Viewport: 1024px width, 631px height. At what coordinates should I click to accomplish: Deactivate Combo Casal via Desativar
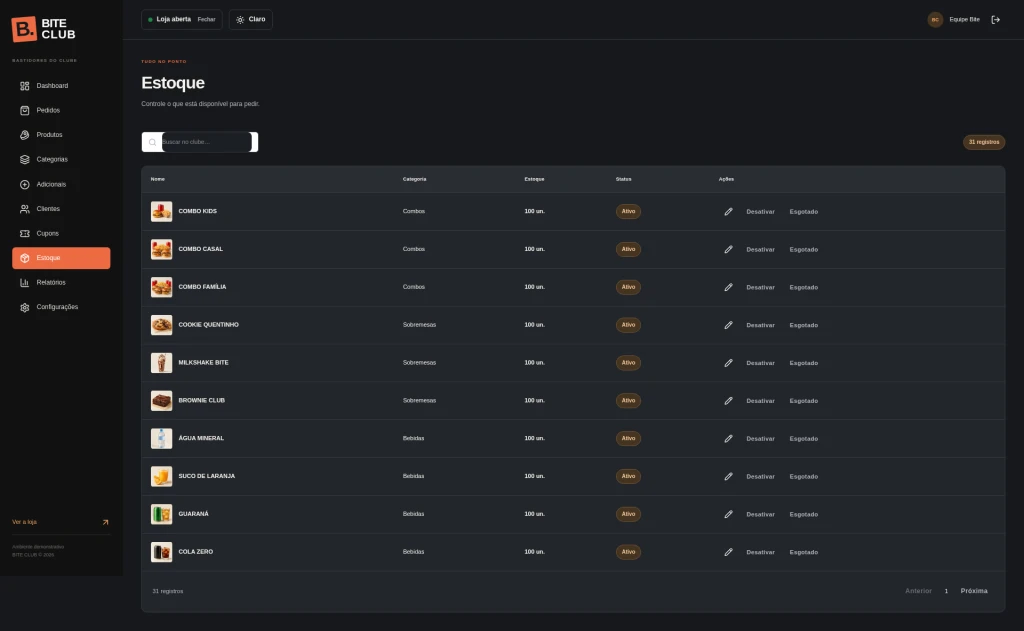click(x=760, y=250)
